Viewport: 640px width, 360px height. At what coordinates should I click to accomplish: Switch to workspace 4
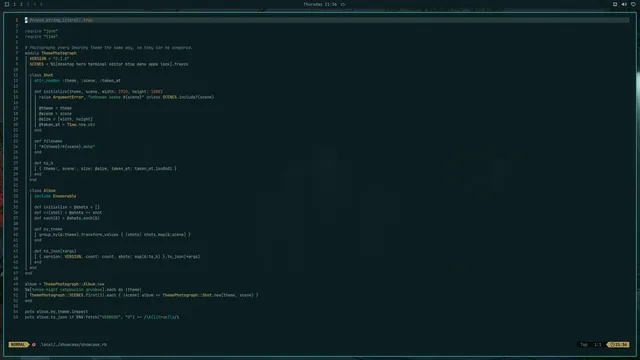[34, 4]
